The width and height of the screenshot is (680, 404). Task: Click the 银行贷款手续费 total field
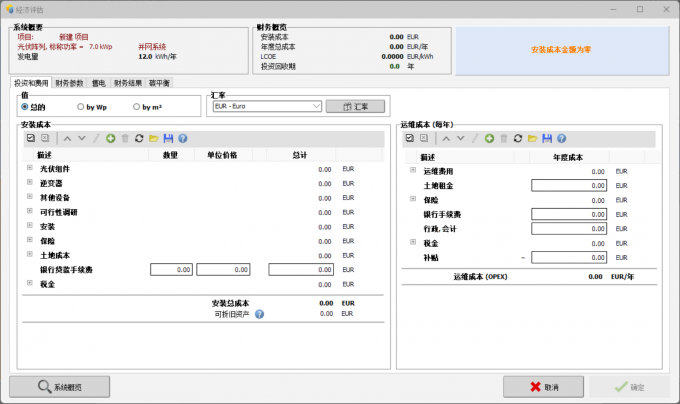pyautogui.click(x=301, y=270)
